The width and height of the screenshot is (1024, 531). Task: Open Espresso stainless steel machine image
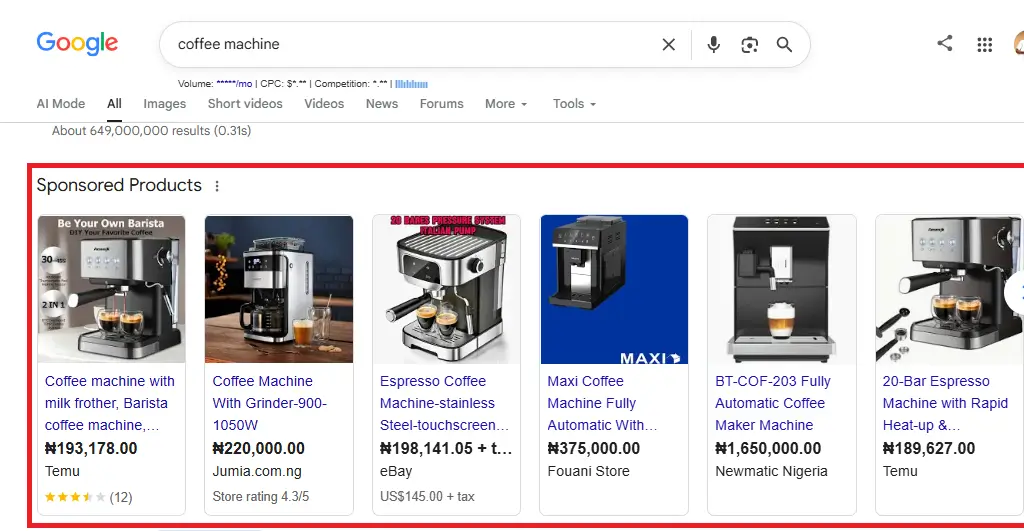coord(447,289)
